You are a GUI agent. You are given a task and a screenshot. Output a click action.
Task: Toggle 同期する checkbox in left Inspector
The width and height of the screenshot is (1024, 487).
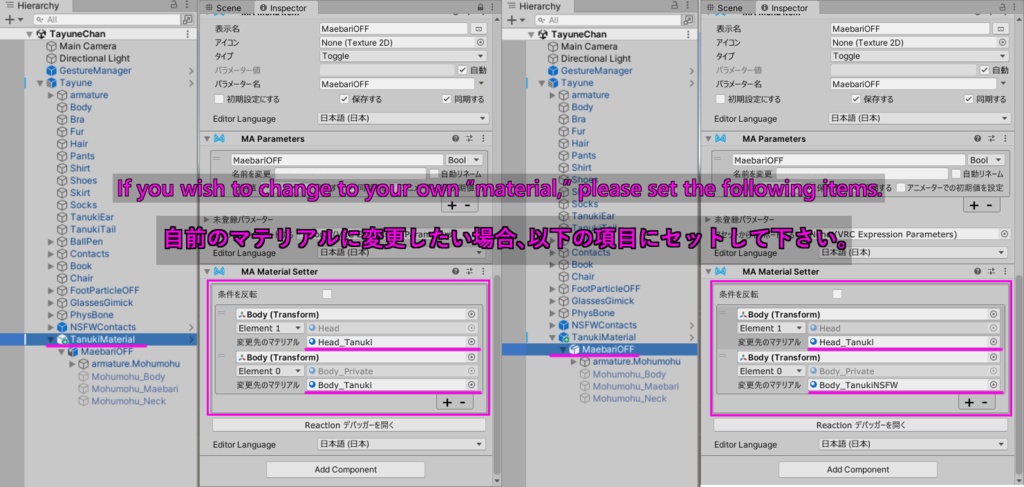447,99
